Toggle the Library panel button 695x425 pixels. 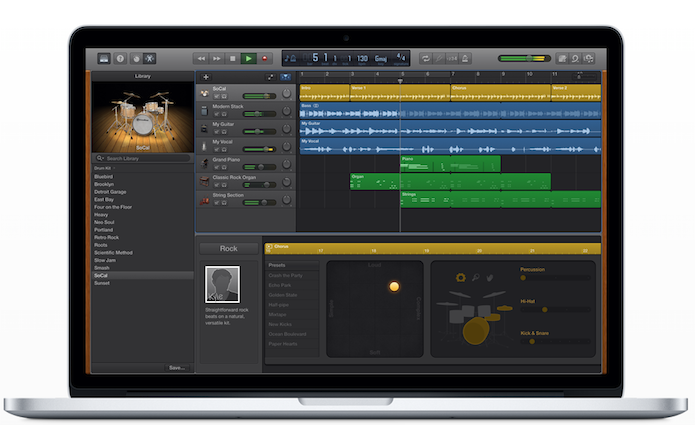click(104, 58)
